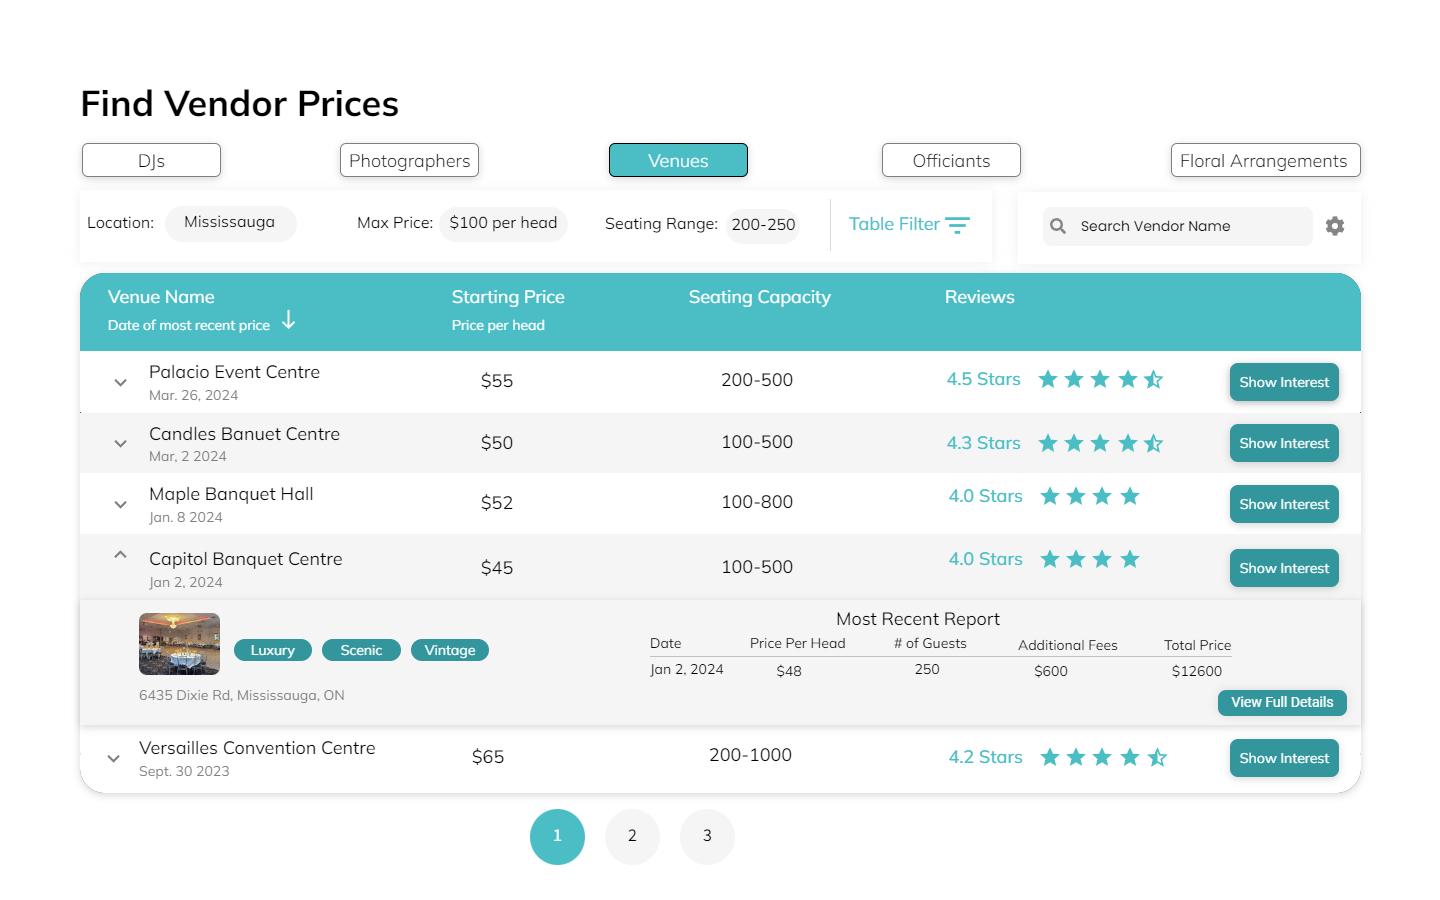Expand the Palacio Event Centre row
The image size is (1440, 900).
click(x=120, y=382)
